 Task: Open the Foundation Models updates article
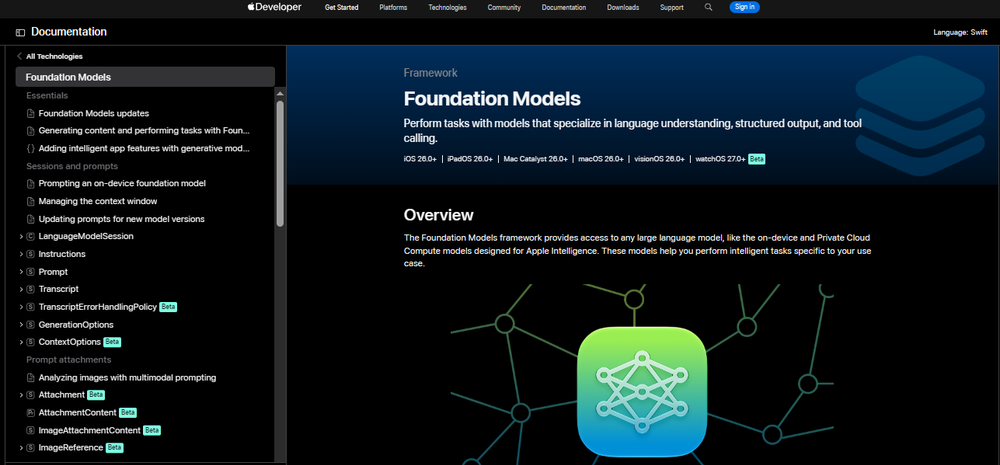(94, 114)
